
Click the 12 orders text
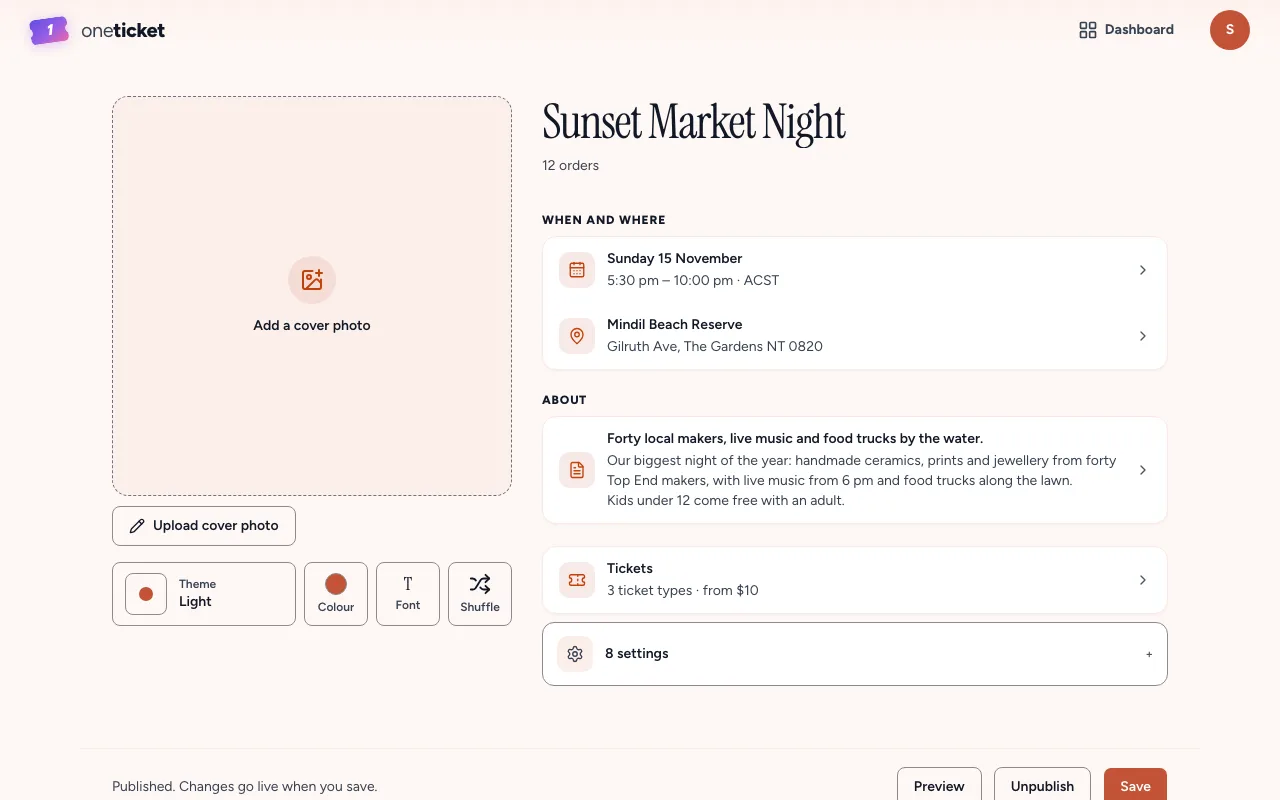[571, 165]
